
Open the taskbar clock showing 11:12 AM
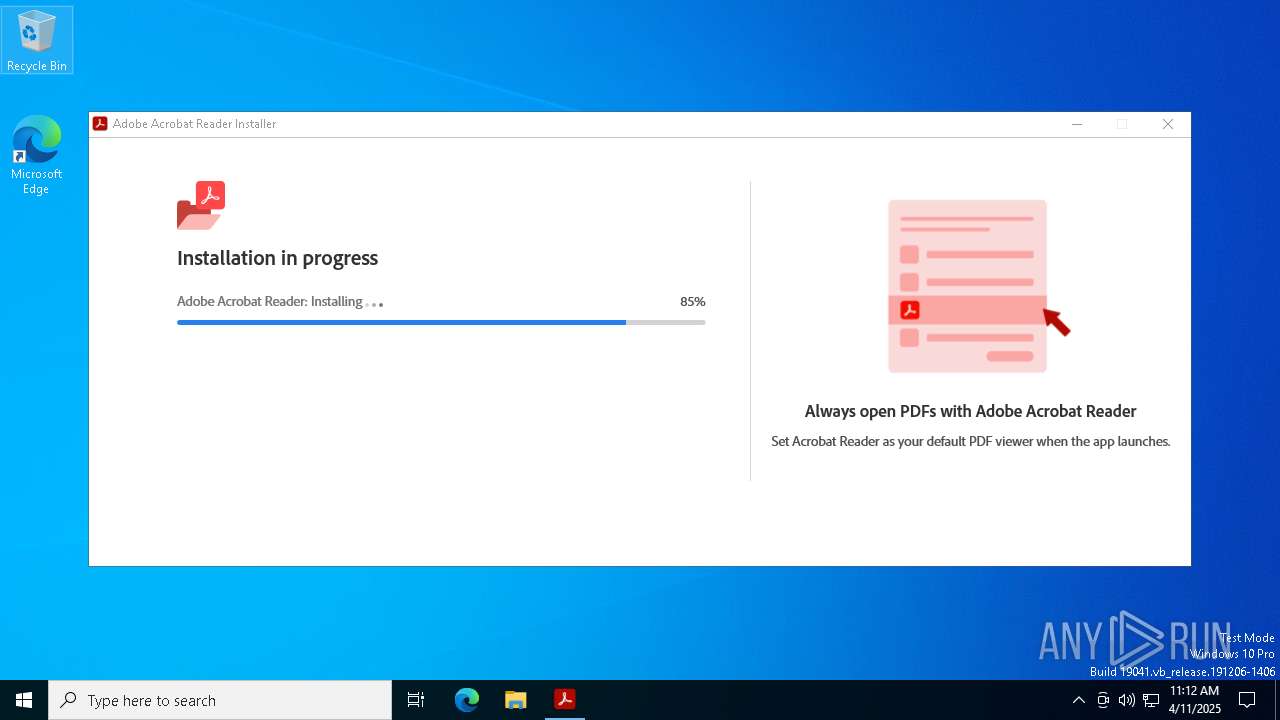(x=1195, y=700)
